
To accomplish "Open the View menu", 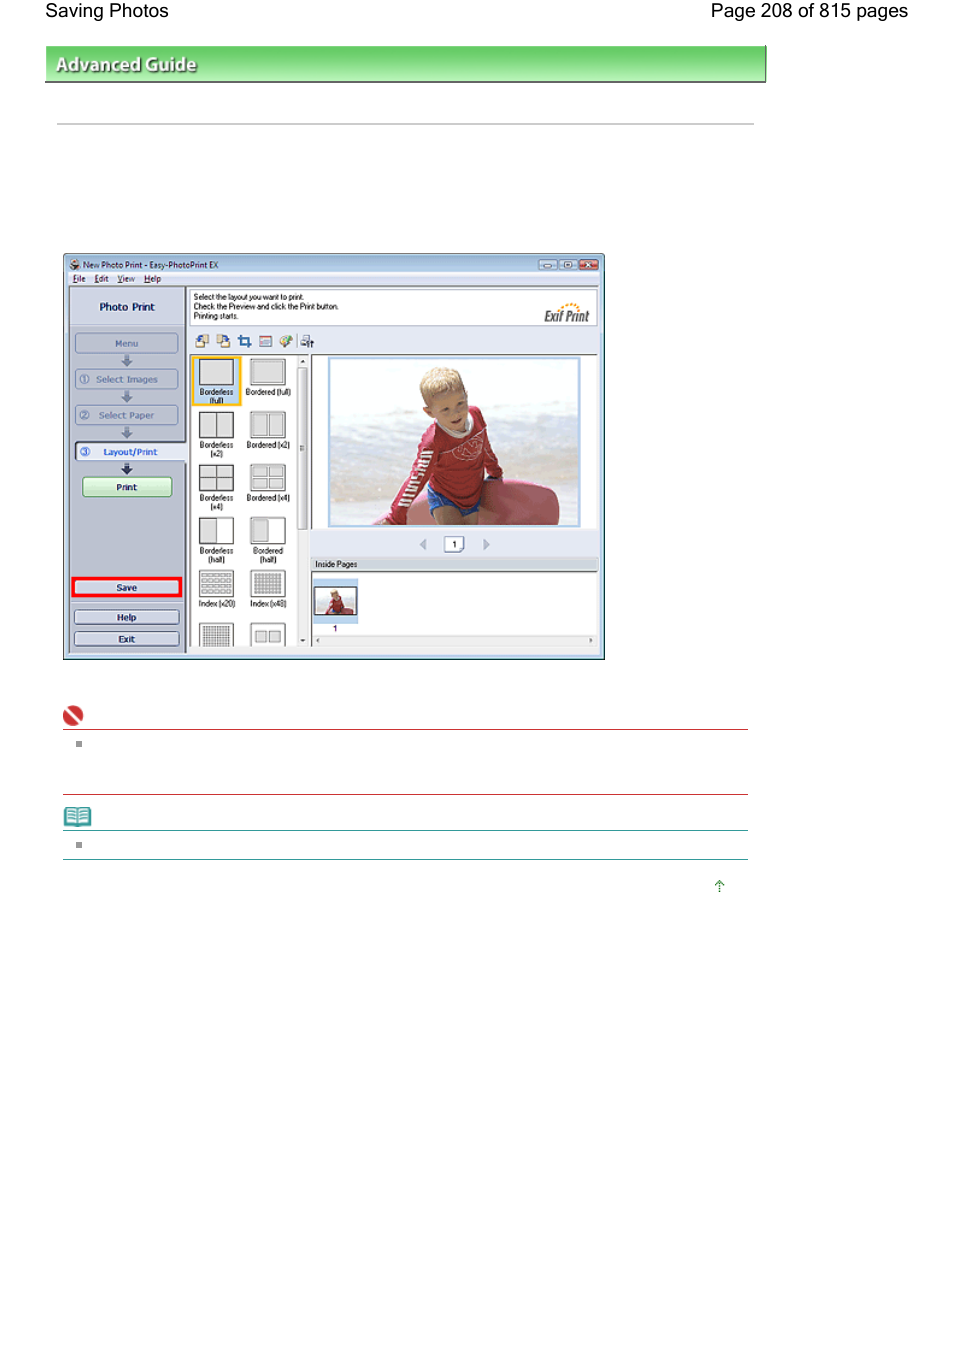I will tap(126, 279).
